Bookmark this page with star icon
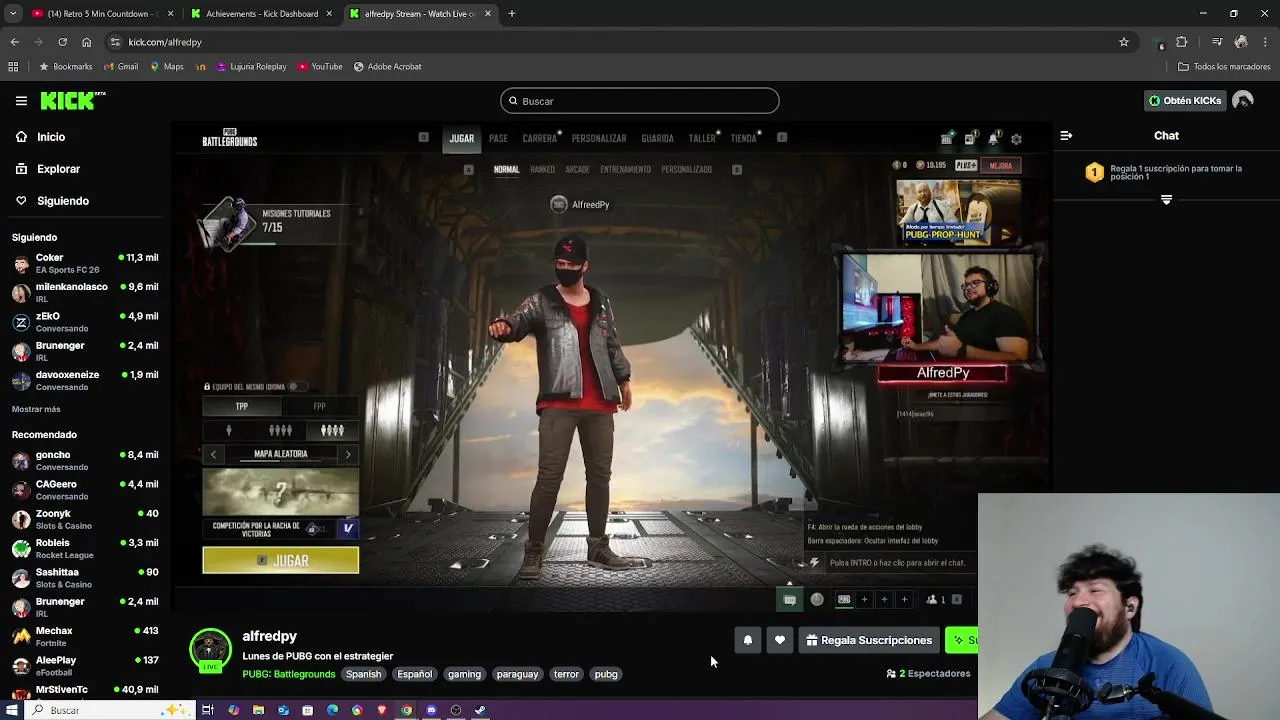Screen dimensions: 1280x720 tap(1124, 42)
